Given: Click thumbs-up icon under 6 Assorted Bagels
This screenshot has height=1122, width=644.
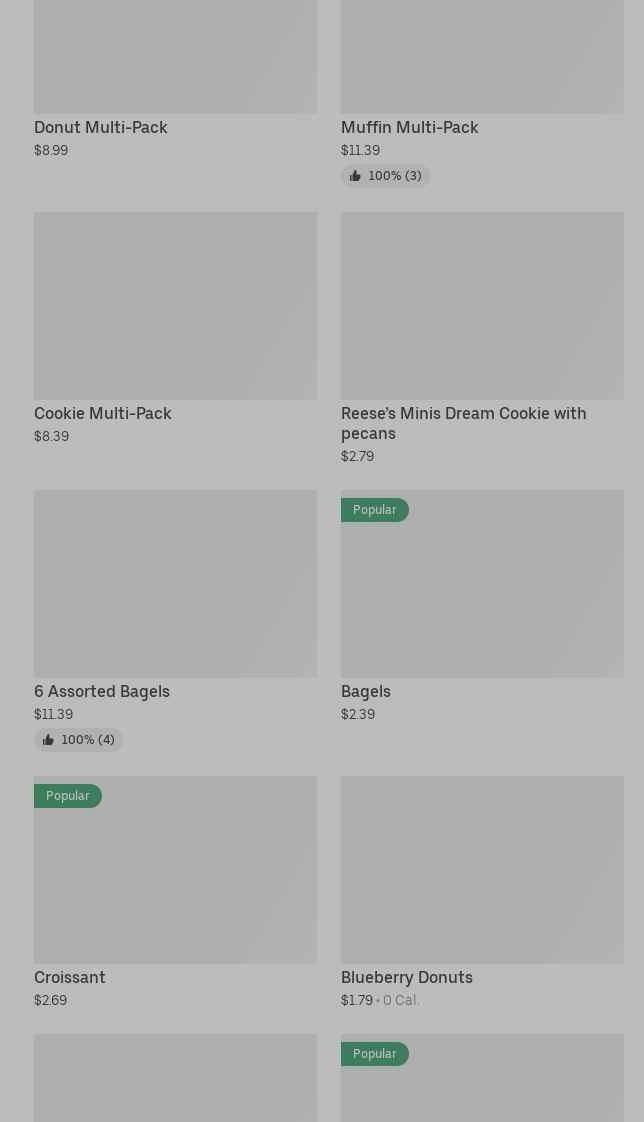Looking at the screenshot, I should point(48,740).
